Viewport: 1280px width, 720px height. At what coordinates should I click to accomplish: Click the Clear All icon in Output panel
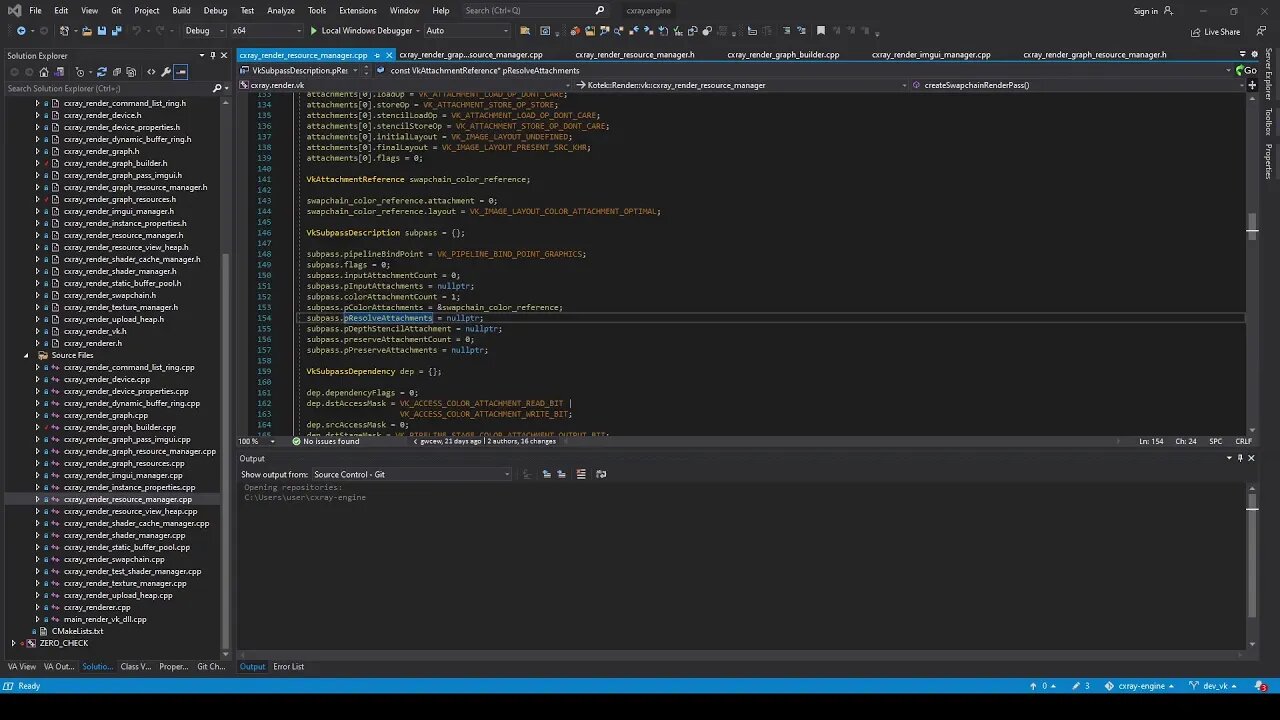(581, 474)
